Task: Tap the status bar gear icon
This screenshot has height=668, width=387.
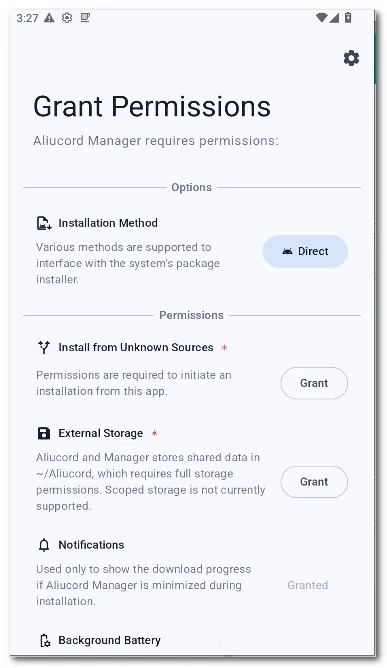Action: [x=67, y=18]
